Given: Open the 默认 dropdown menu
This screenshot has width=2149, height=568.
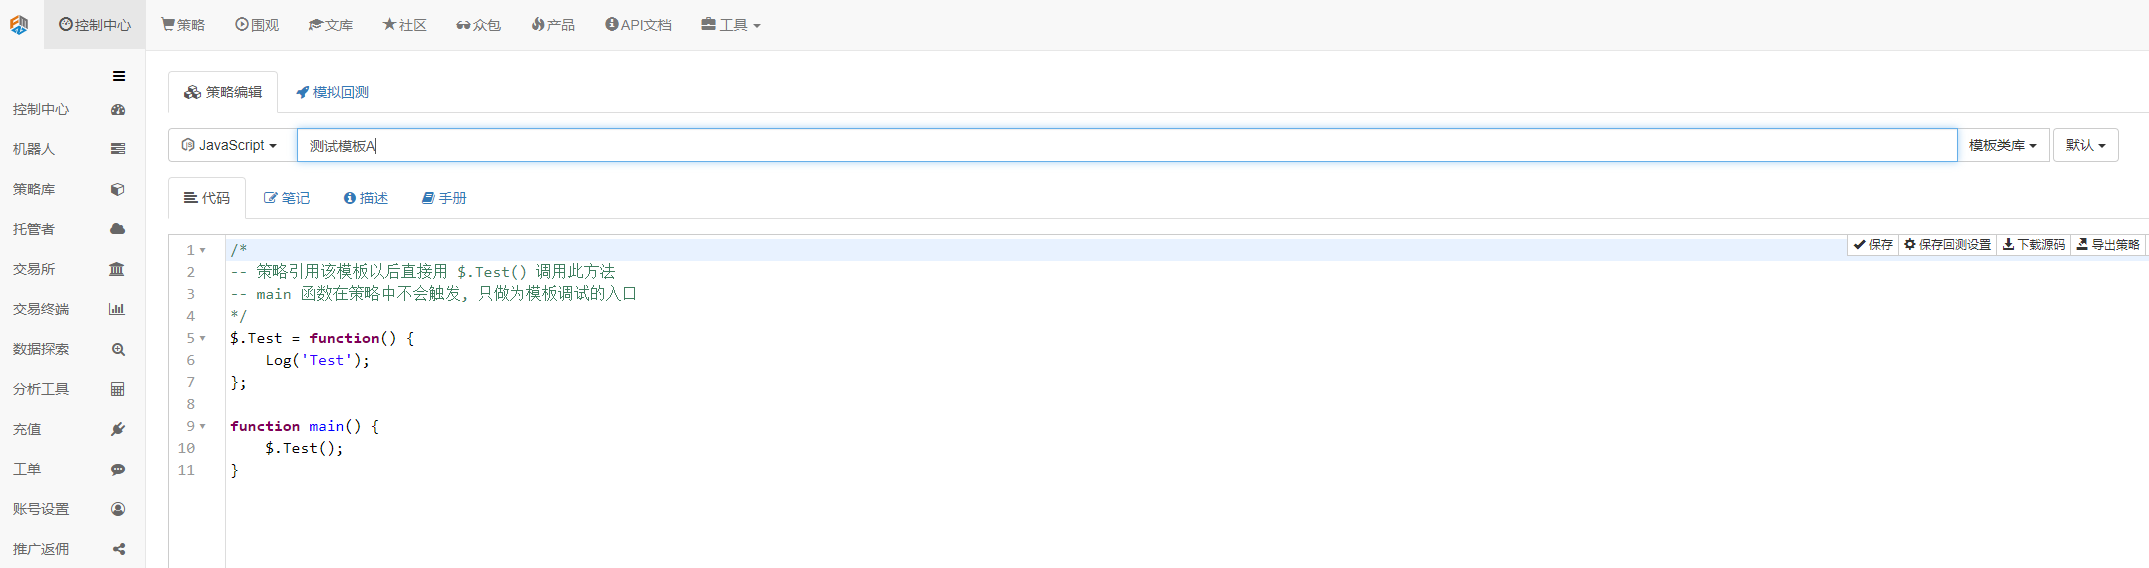Looking at the screenshot, I should pyautogui.click(x=2086, y=145).
